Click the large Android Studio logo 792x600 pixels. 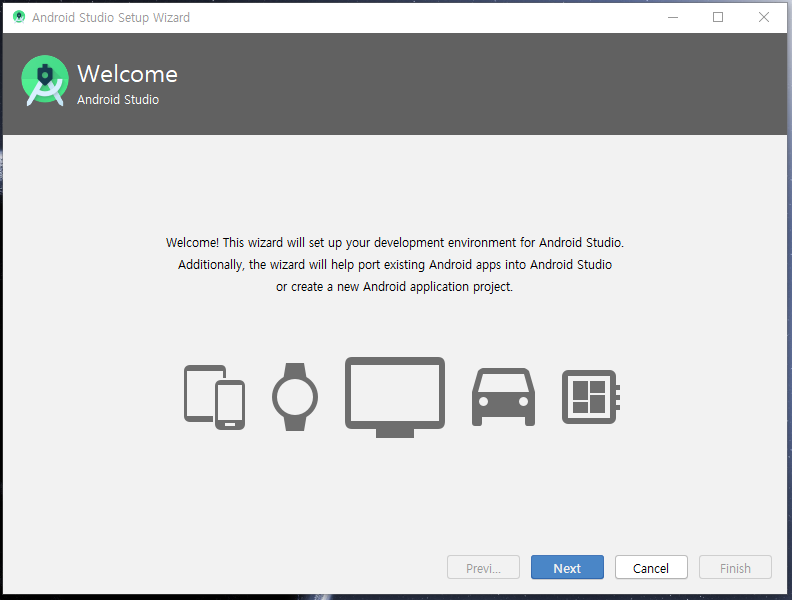coord(45,81)
